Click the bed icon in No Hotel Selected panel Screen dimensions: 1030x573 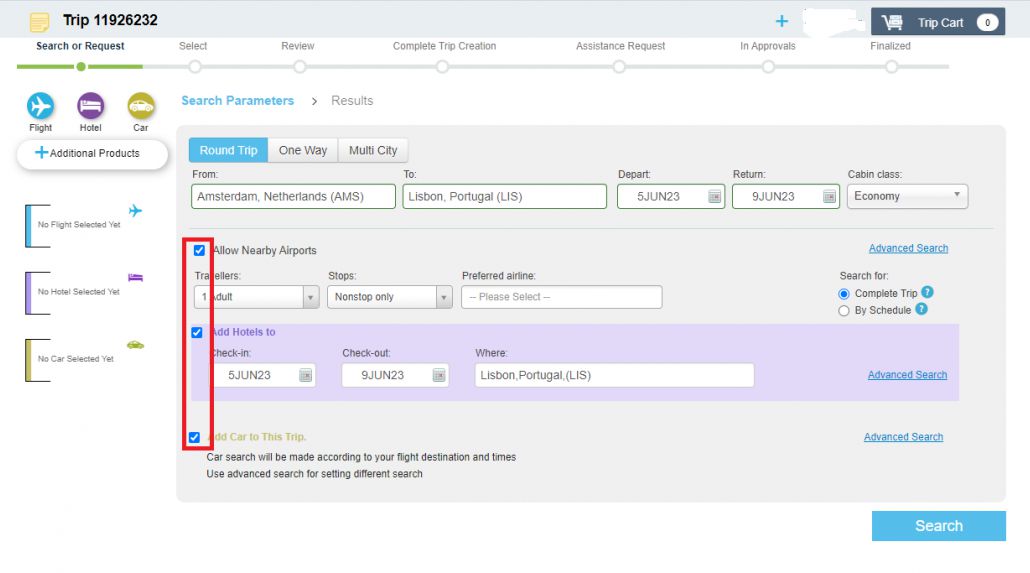click(x=135, y=277)
